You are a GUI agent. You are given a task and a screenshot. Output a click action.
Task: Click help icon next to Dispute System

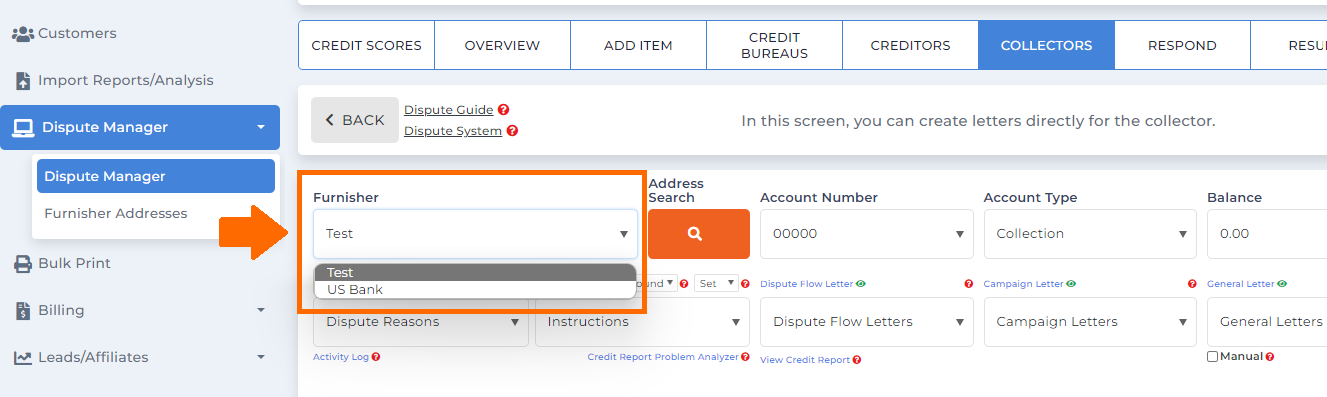point(512,131)
